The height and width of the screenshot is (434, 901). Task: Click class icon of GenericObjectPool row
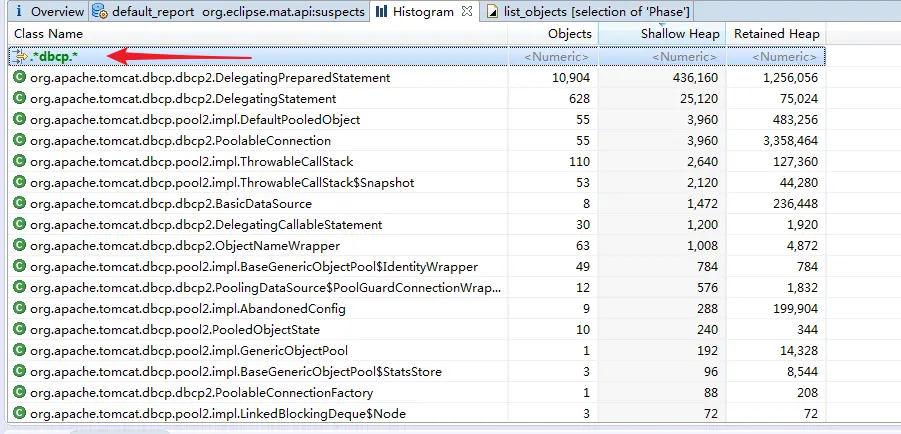20,350
